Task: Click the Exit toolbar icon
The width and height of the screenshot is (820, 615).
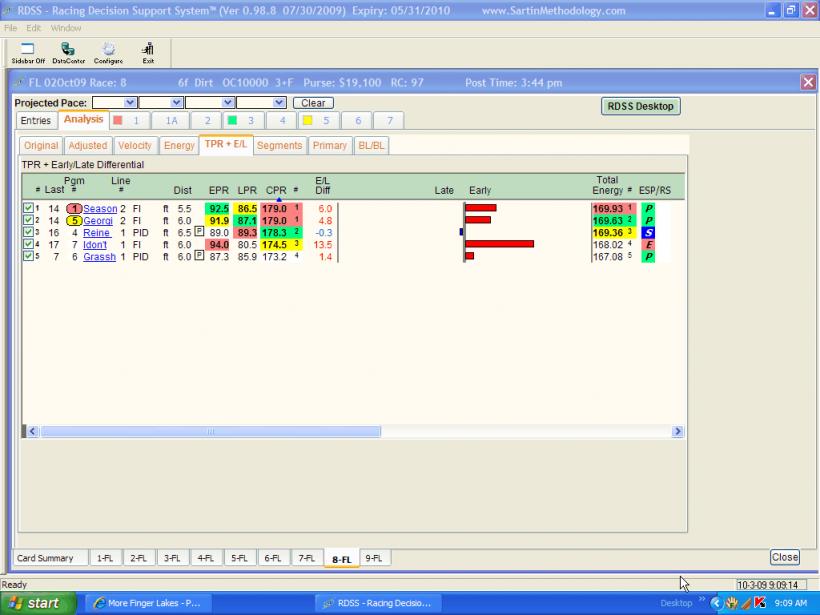Action: click(x=148, y=53)
